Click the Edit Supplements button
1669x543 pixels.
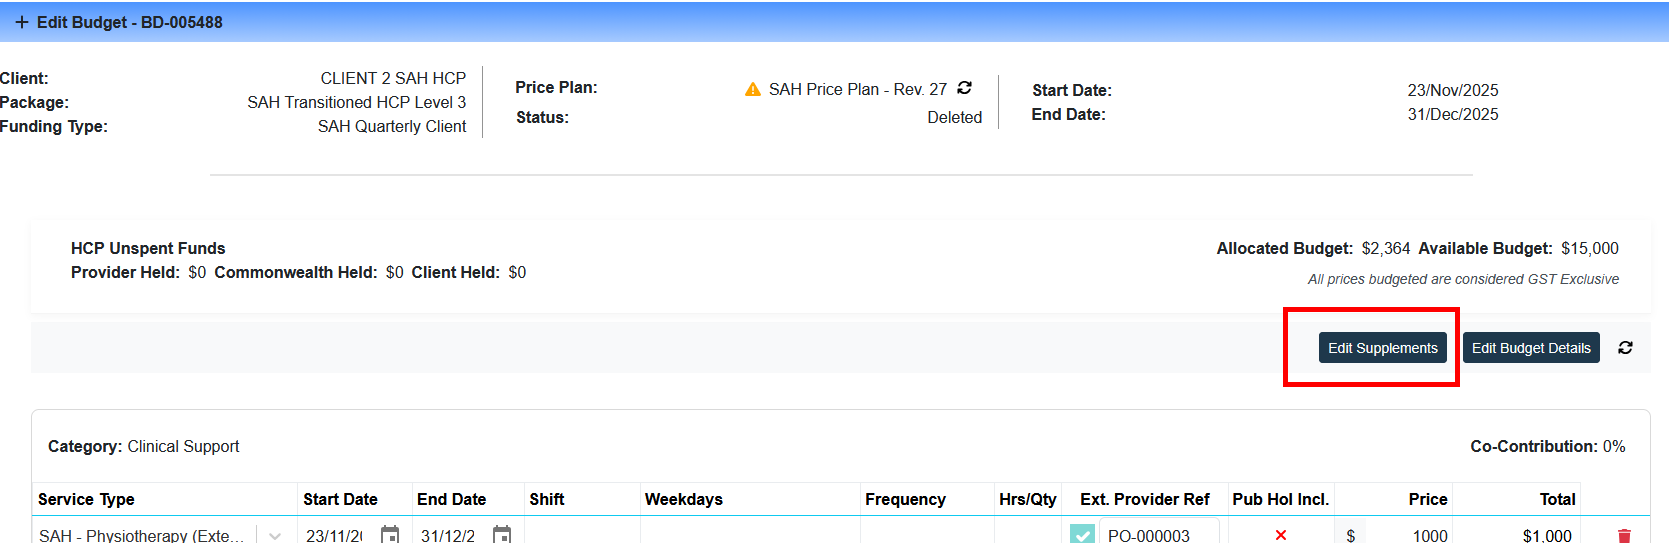pos(1382,347)
